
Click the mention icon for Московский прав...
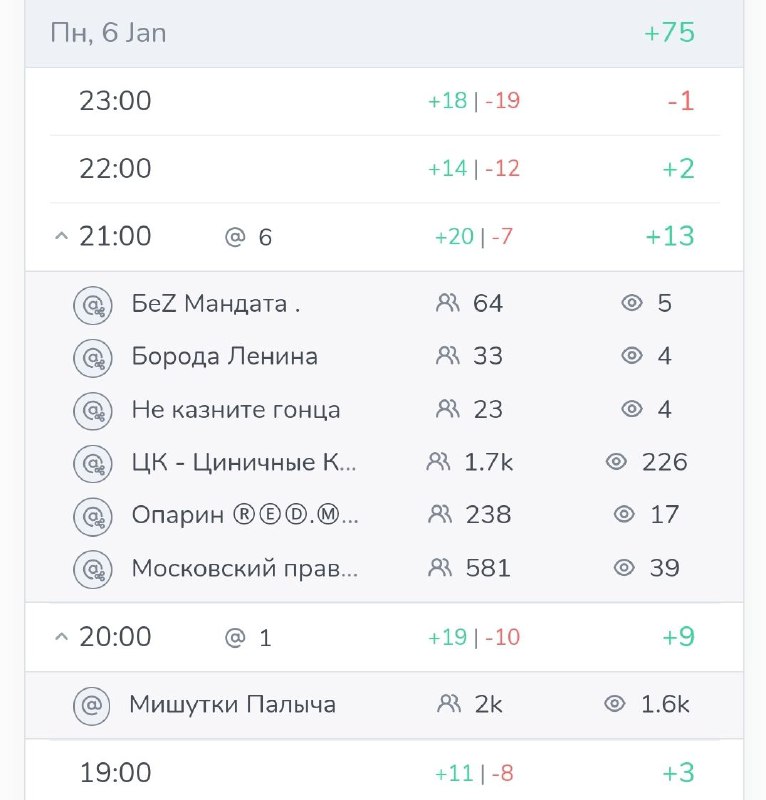tap(92, 569)
